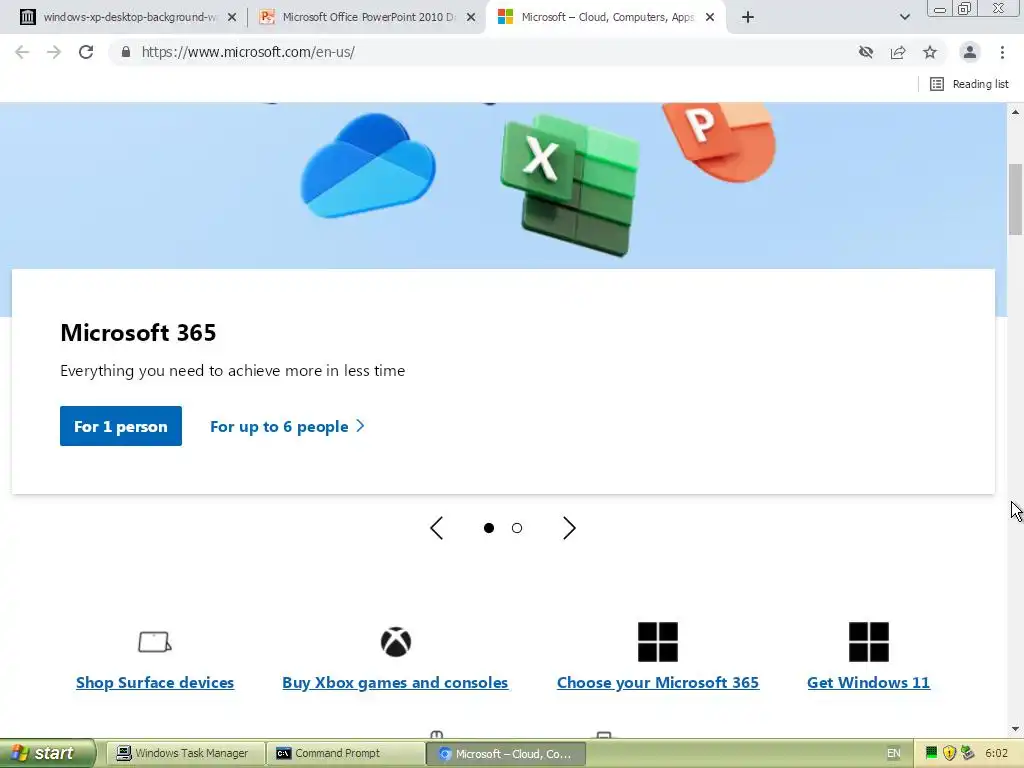Click the Surface device icon
The height and width of the screenshot is (768, 1024).
tap(155, 642)
